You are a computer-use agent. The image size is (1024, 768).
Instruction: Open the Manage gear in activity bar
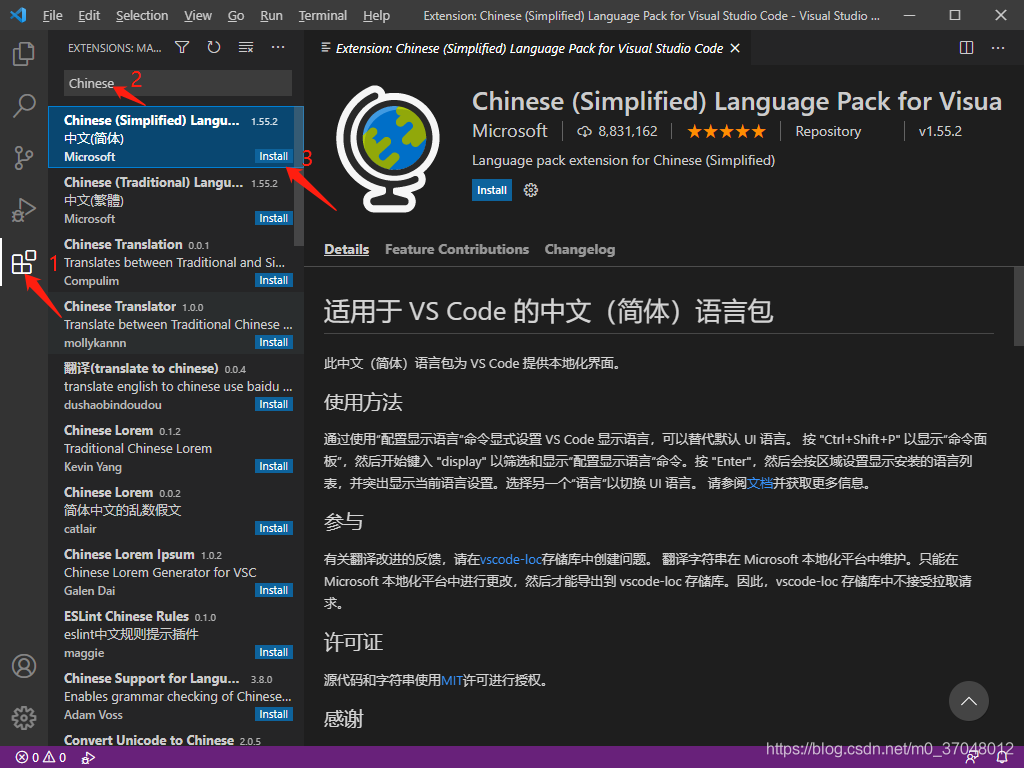(24, 718)
